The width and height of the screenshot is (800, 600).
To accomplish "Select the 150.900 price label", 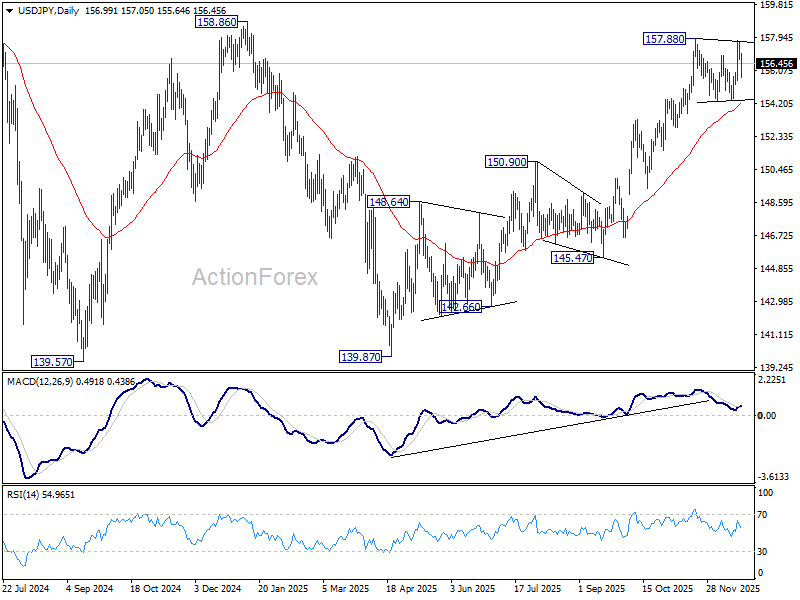I will point(506,162).
